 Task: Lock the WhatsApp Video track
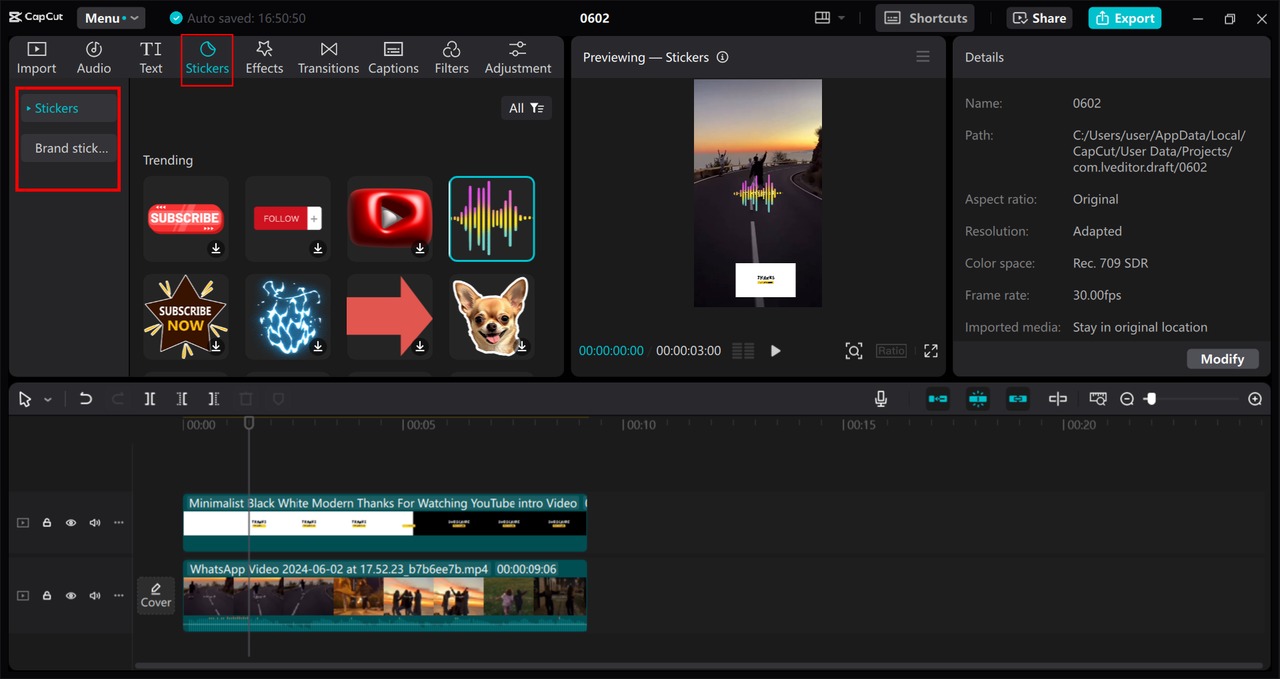pos(47,595)
